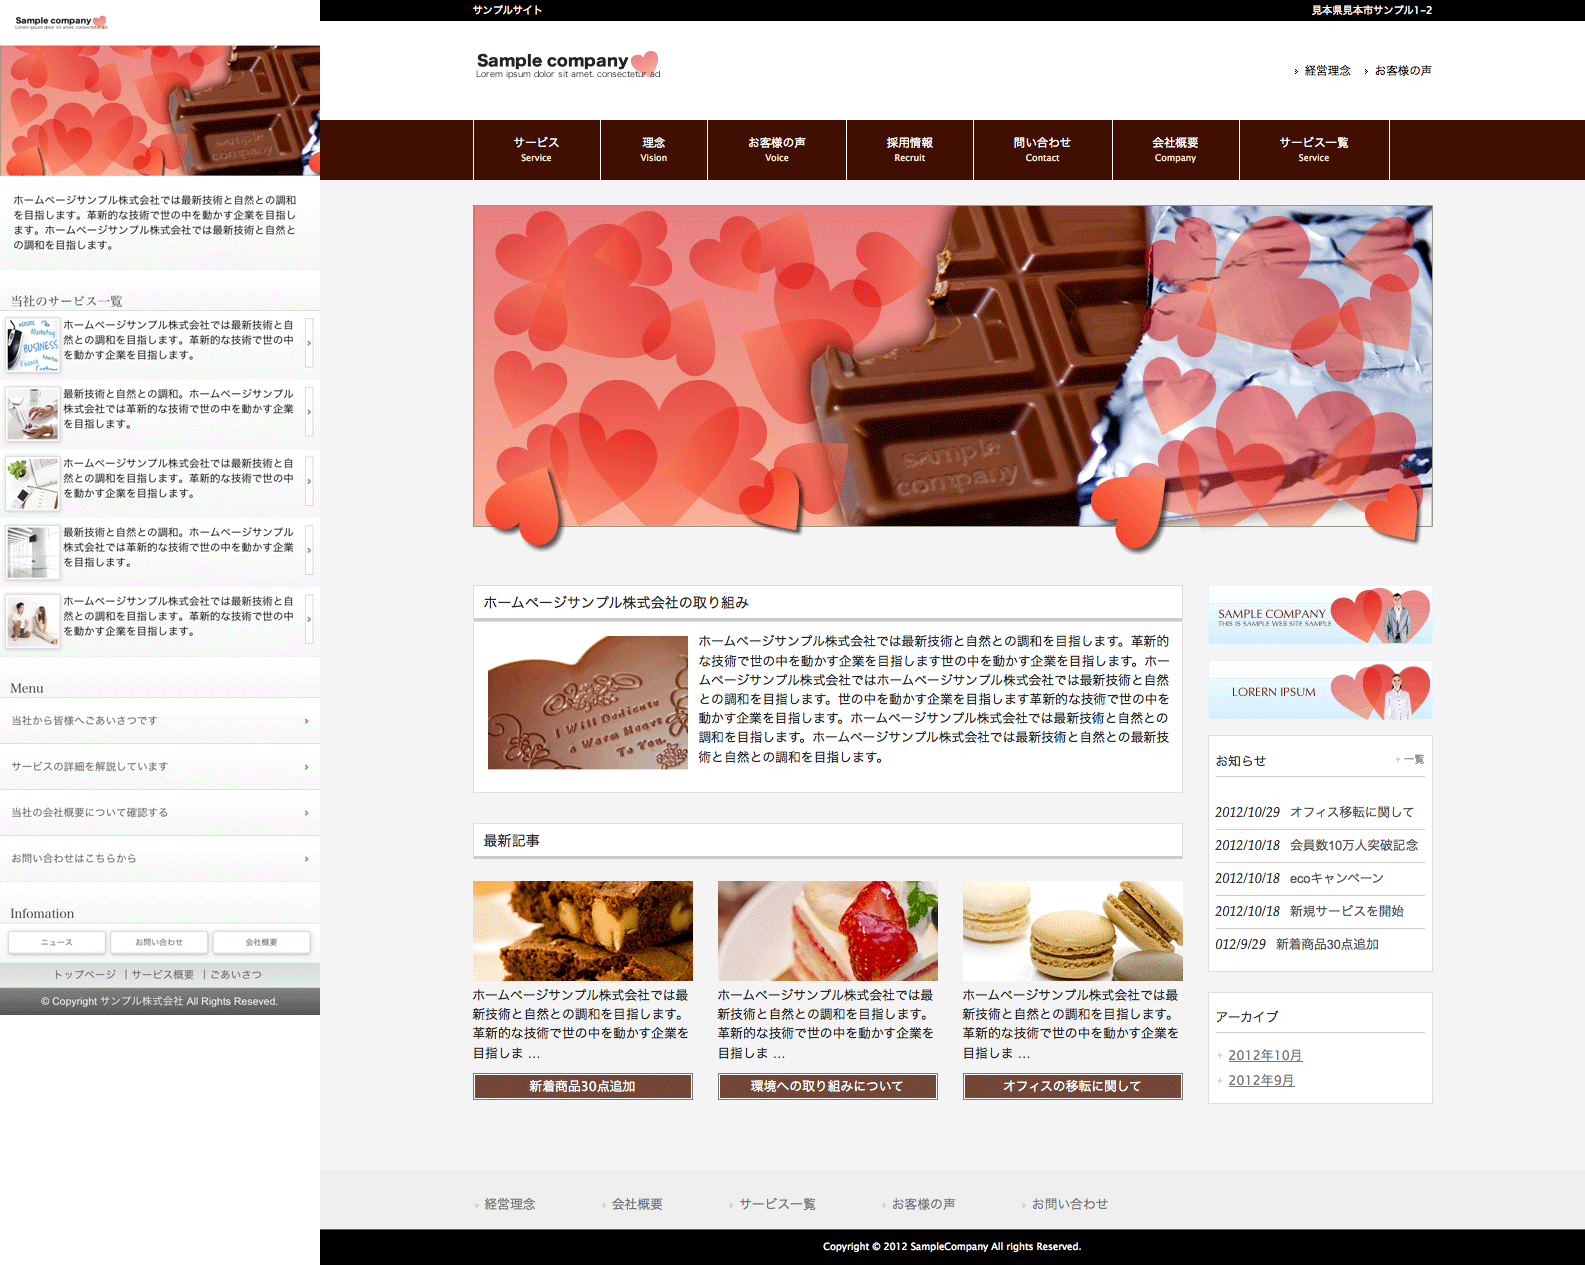The height and width of the screenshot is (1265, 1585).
Task: Open お問い合わせはこちらから sidebar menu row
Action: tap(160, 859)
